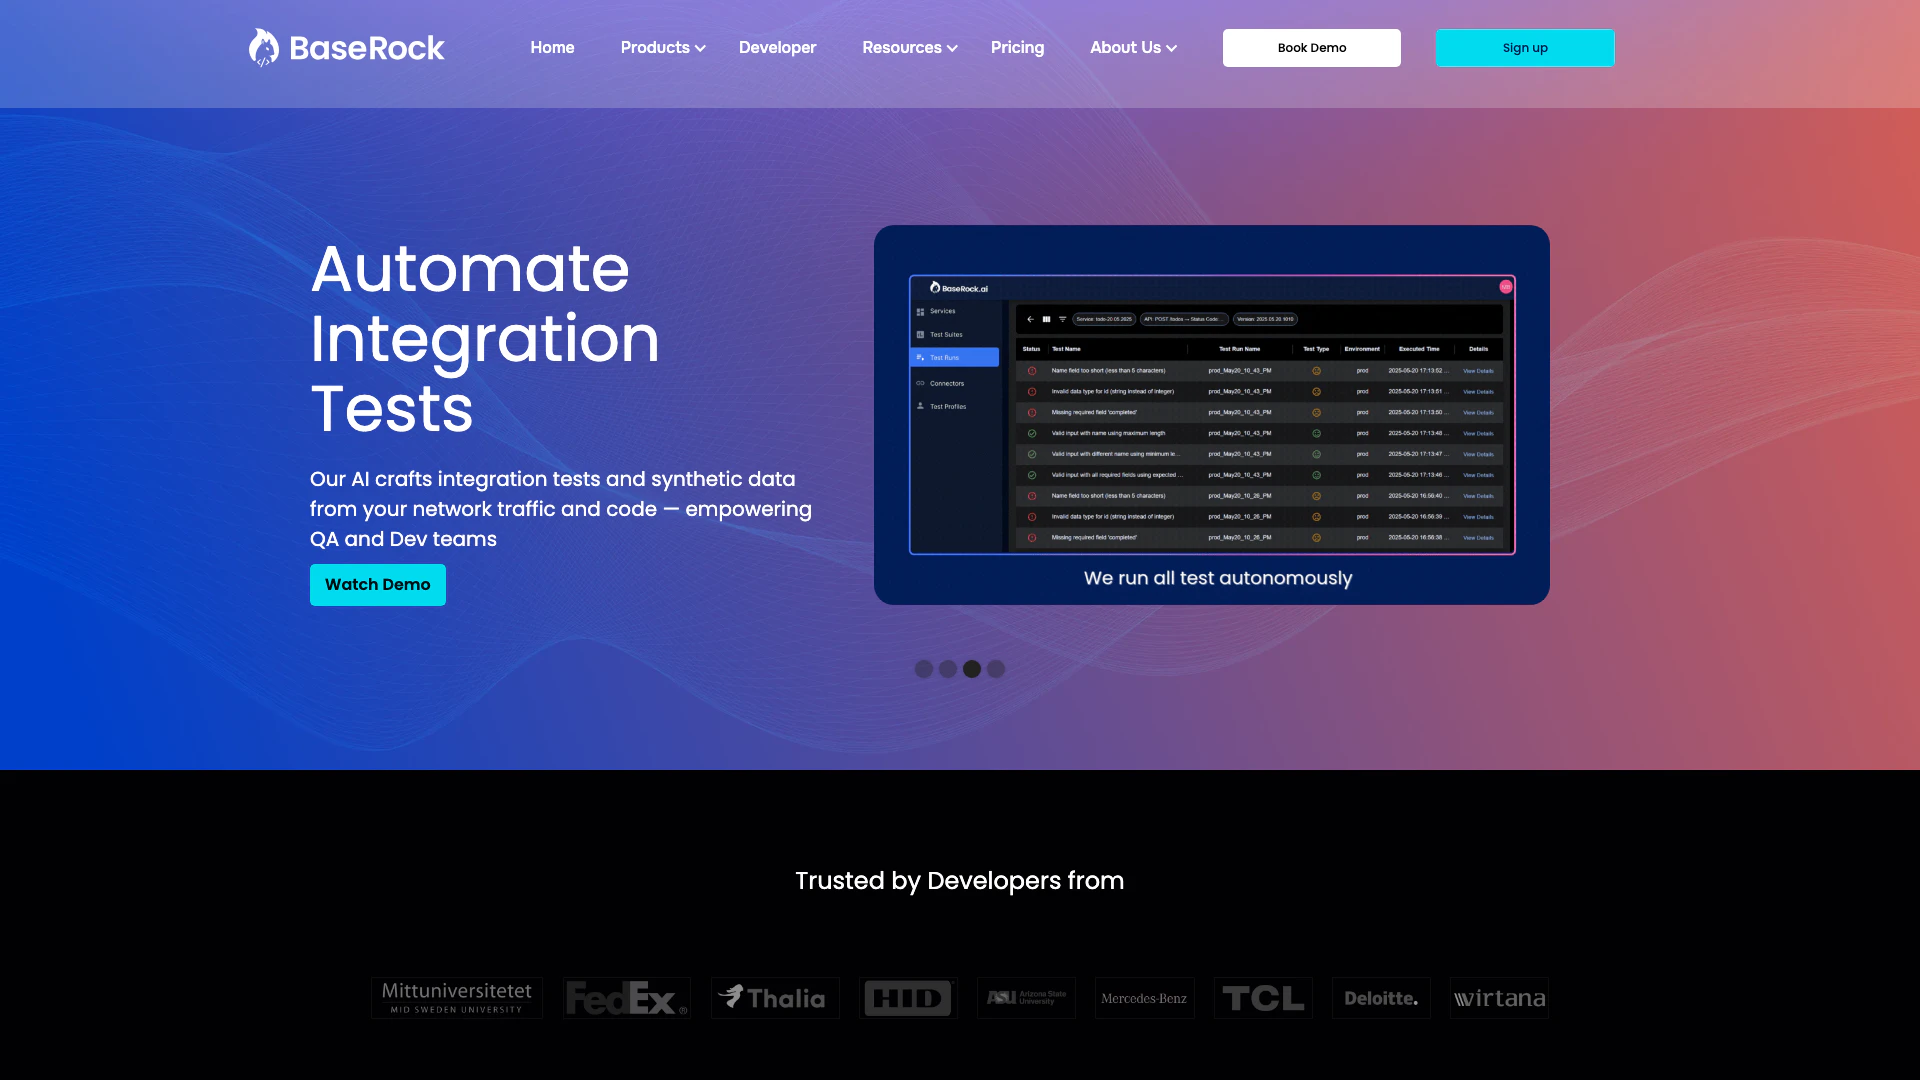Image resolution: width=1920 pixels, height=1080 pixels.
Task: Click the Thalia logo
Action: pyautogui.click(x=774, y=998)
